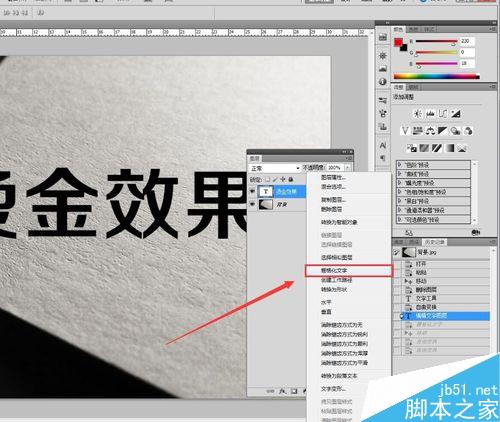Select the 删除图层 history state
500x422 pixels.
[446, 290]
